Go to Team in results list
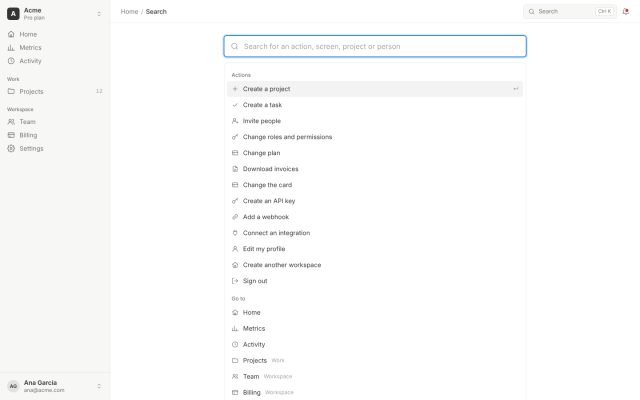The image size is (640, 400). (375, 376)
